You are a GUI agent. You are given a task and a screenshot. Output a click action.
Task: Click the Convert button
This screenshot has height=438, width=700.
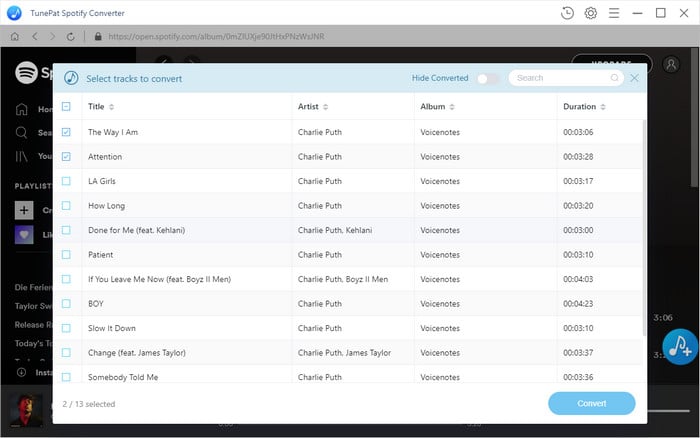click(592, 403)
